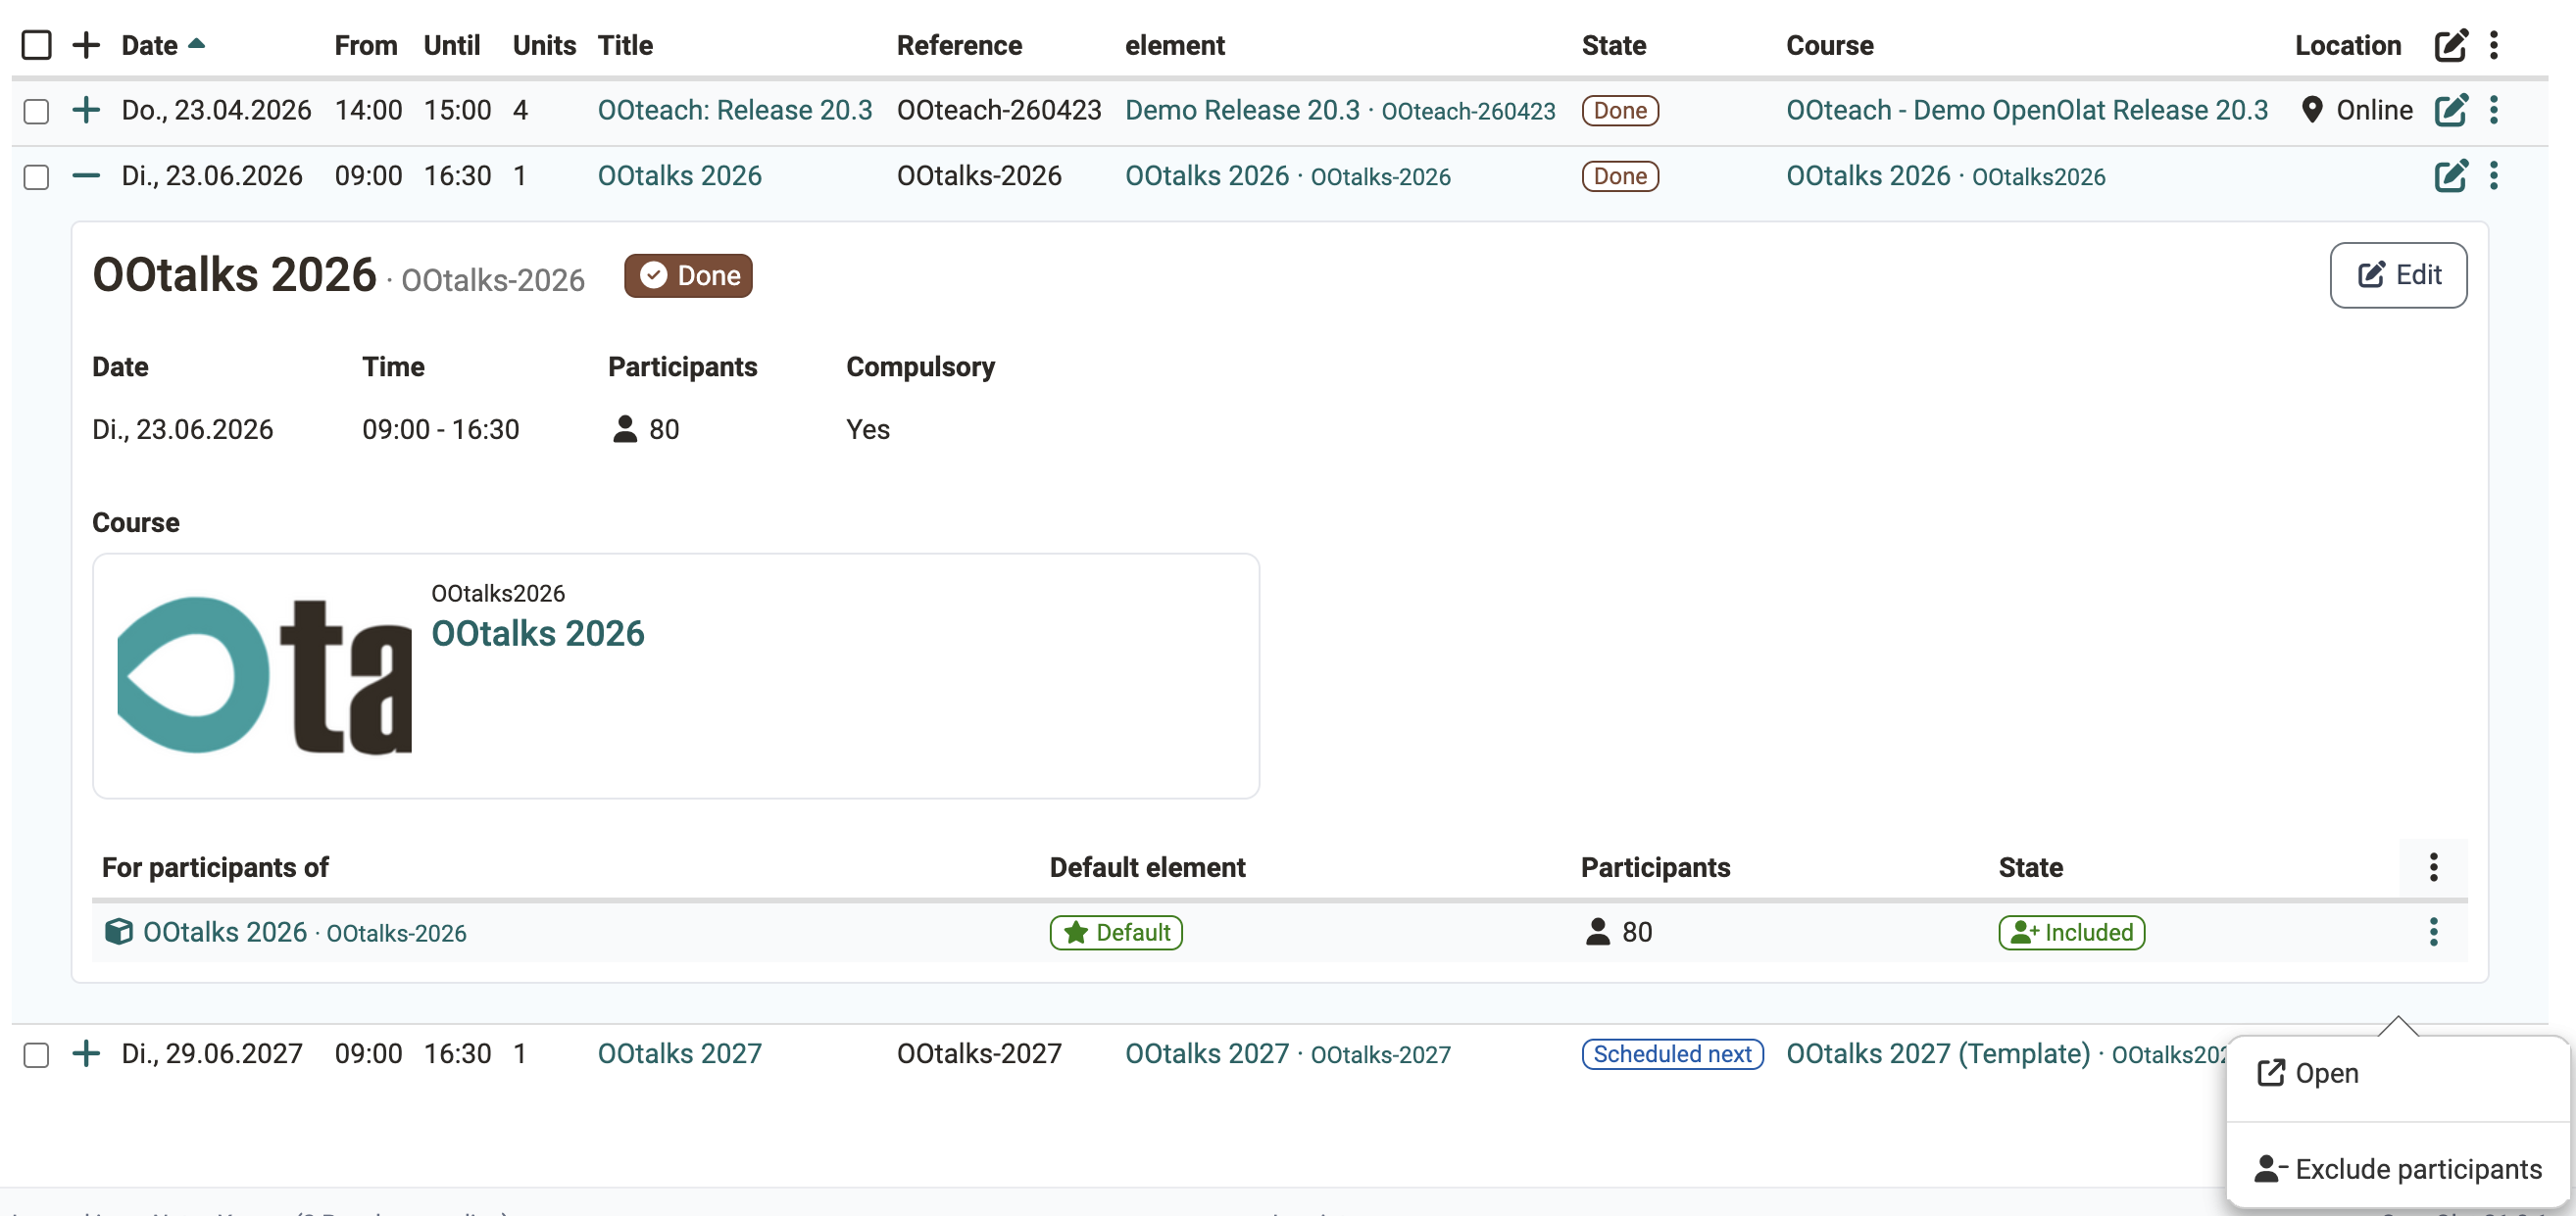Screen dimensions: 2576x1216
Task: Tick checkbox for Do., 23.04.2026 row
Action: 36,111
